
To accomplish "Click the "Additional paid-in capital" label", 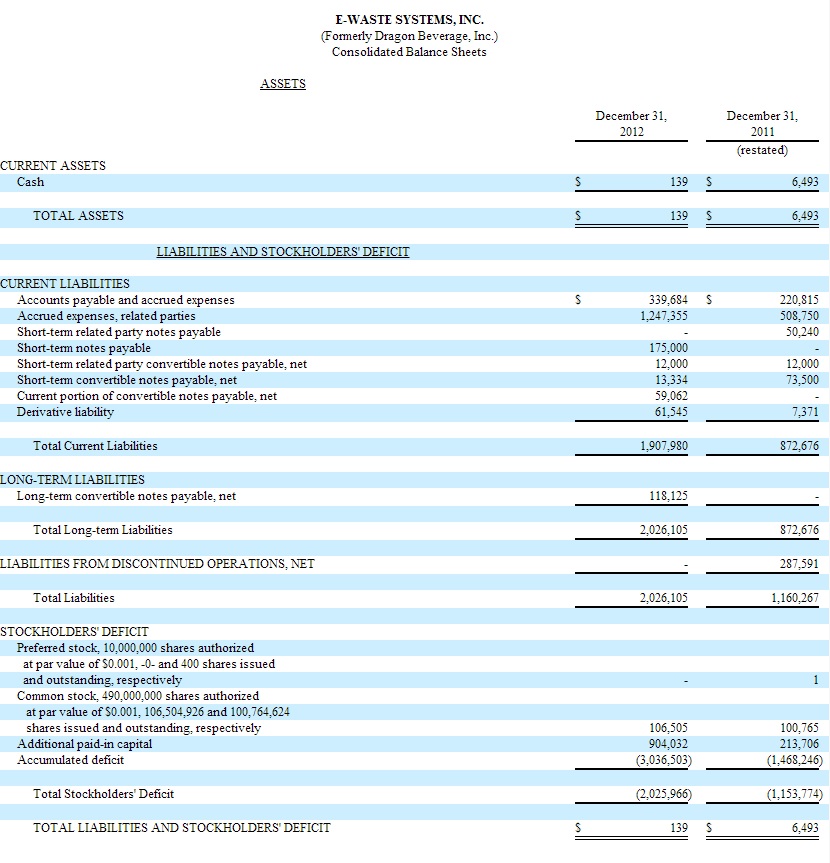I will 85,744.
